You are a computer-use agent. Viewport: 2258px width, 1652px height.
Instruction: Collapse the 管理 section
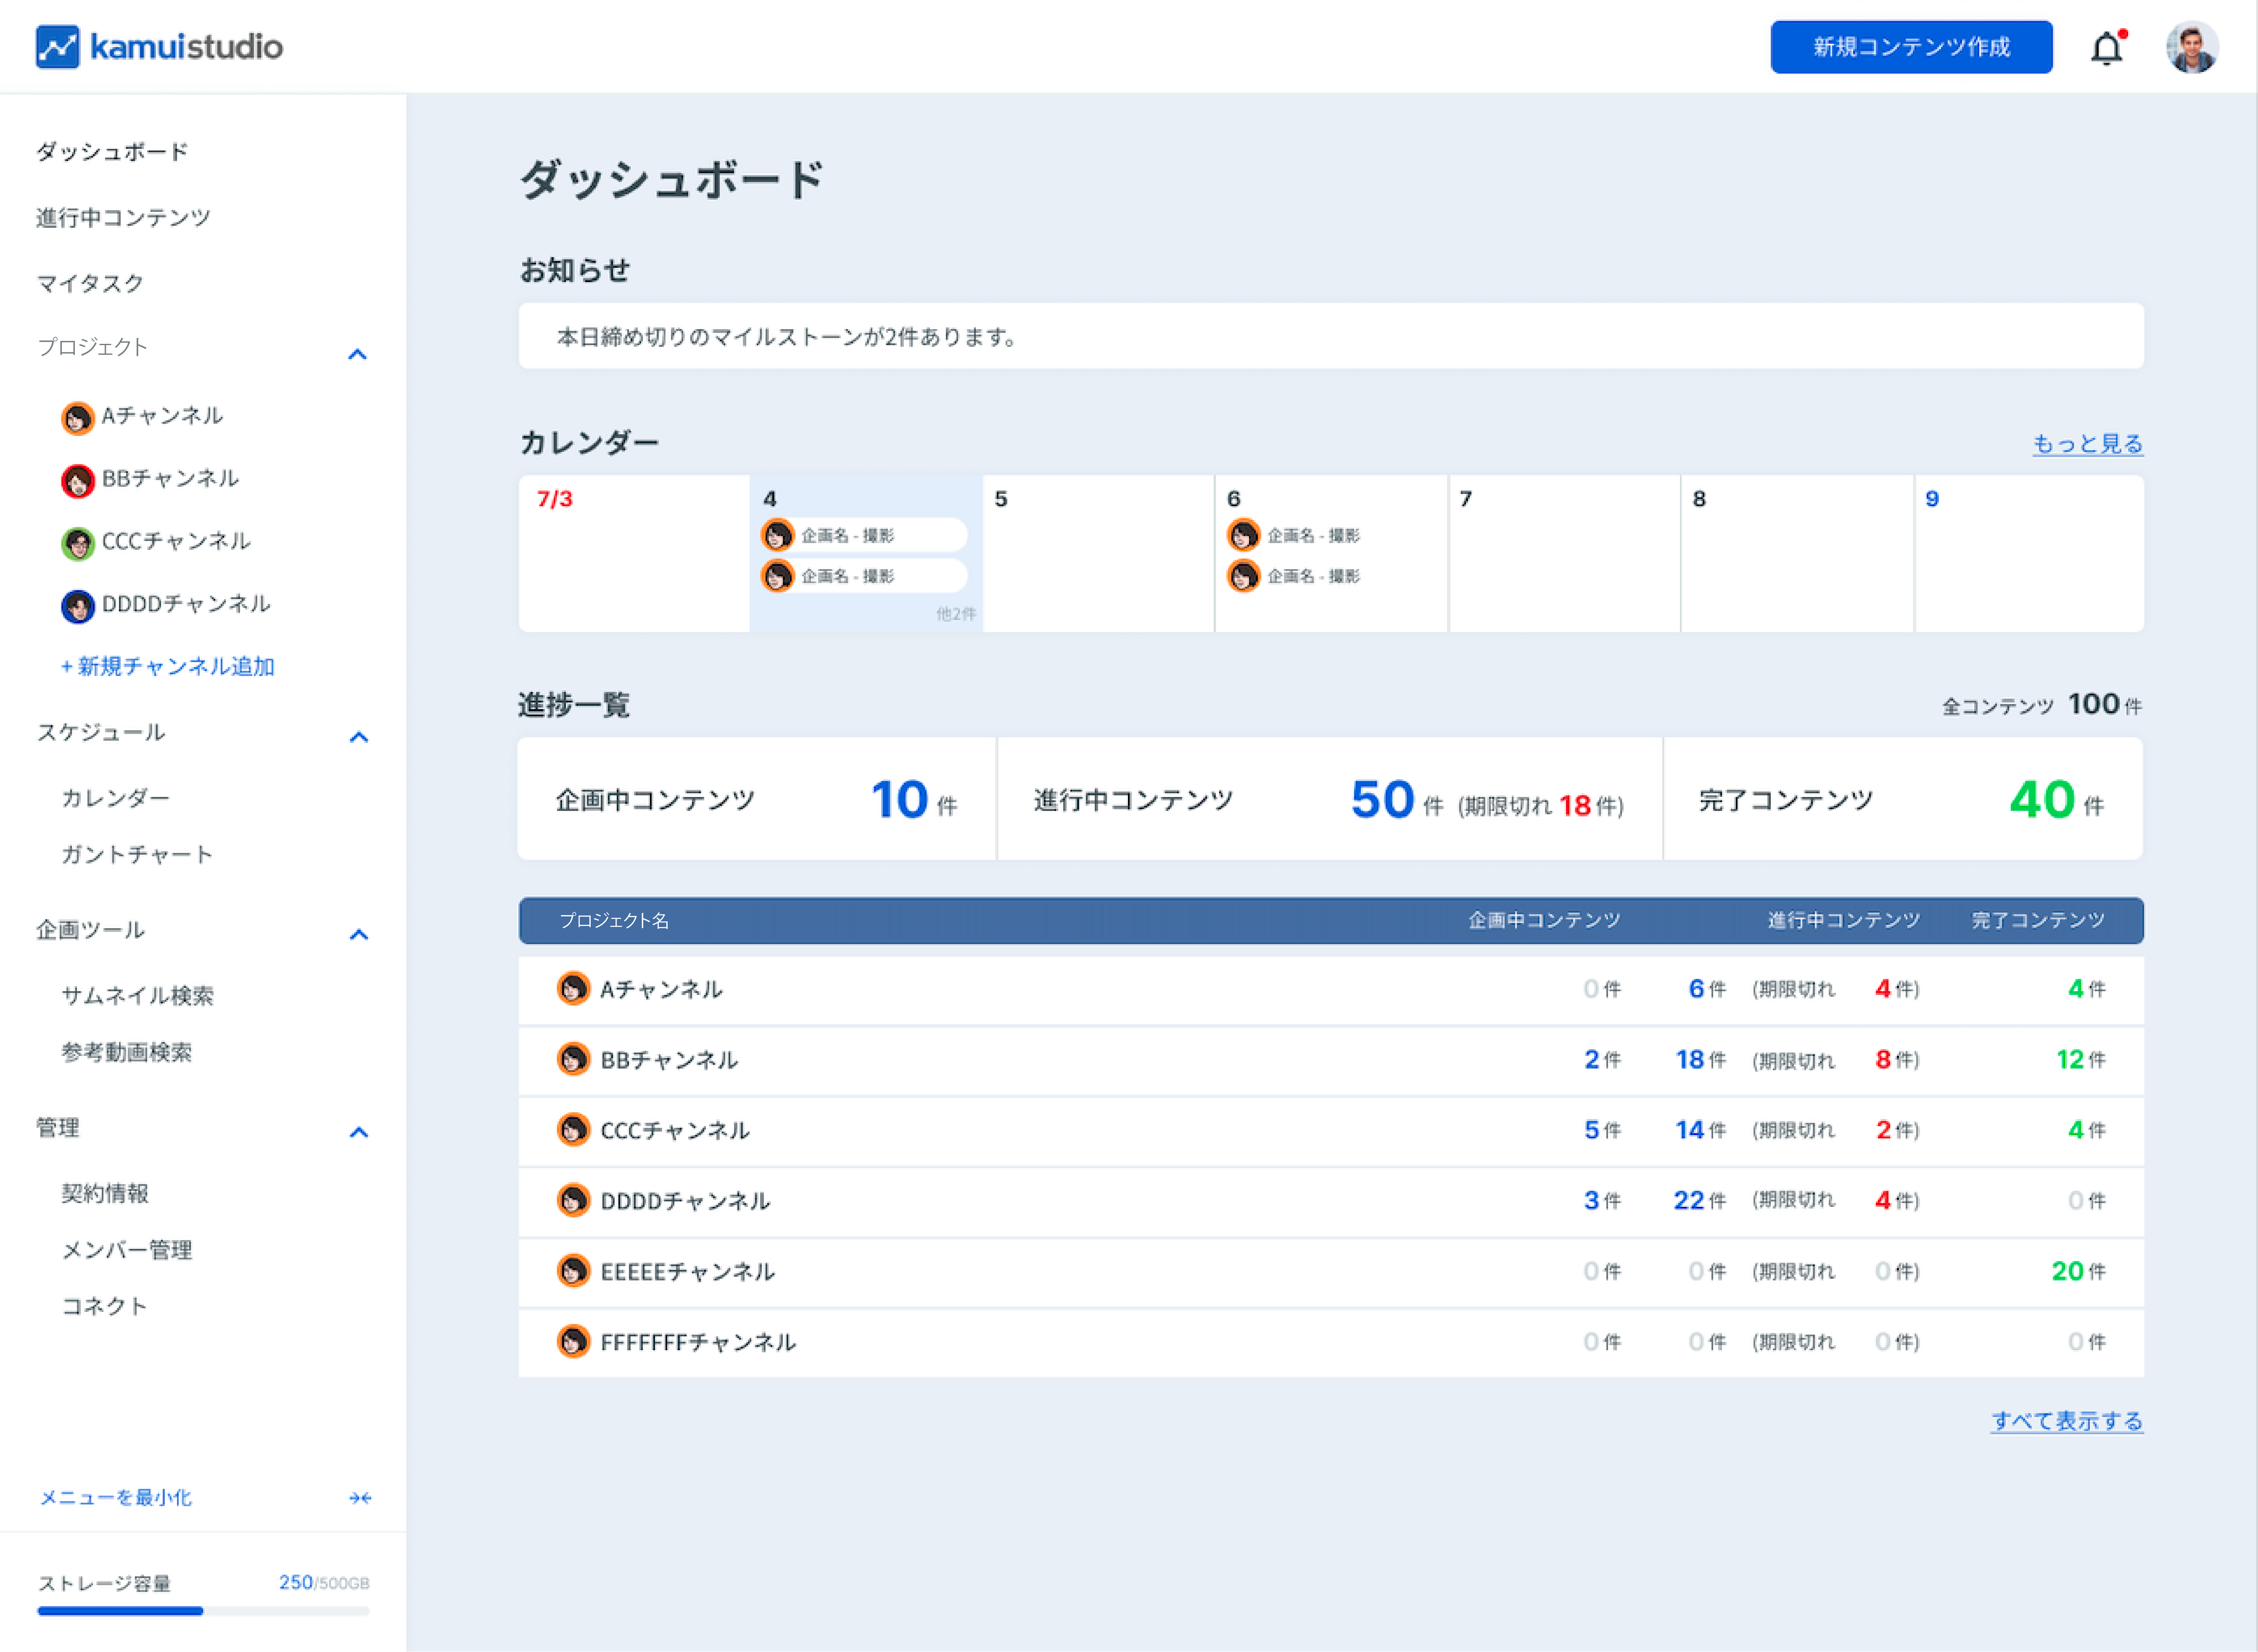358,1132
